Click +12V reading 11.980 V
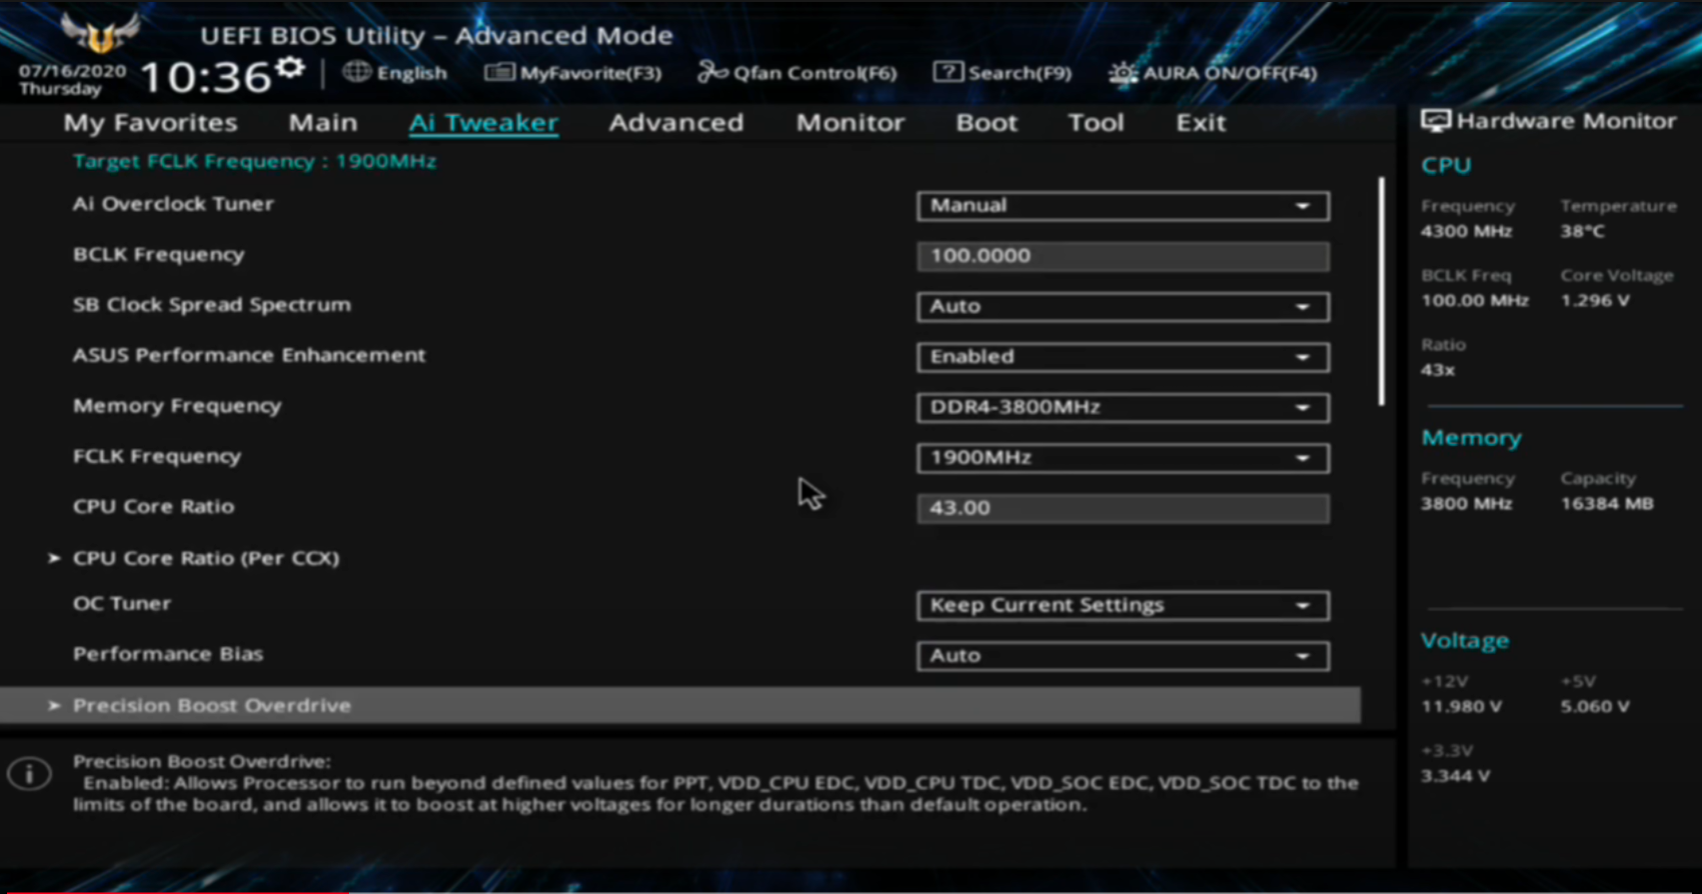 click(x=1461, y=706)
